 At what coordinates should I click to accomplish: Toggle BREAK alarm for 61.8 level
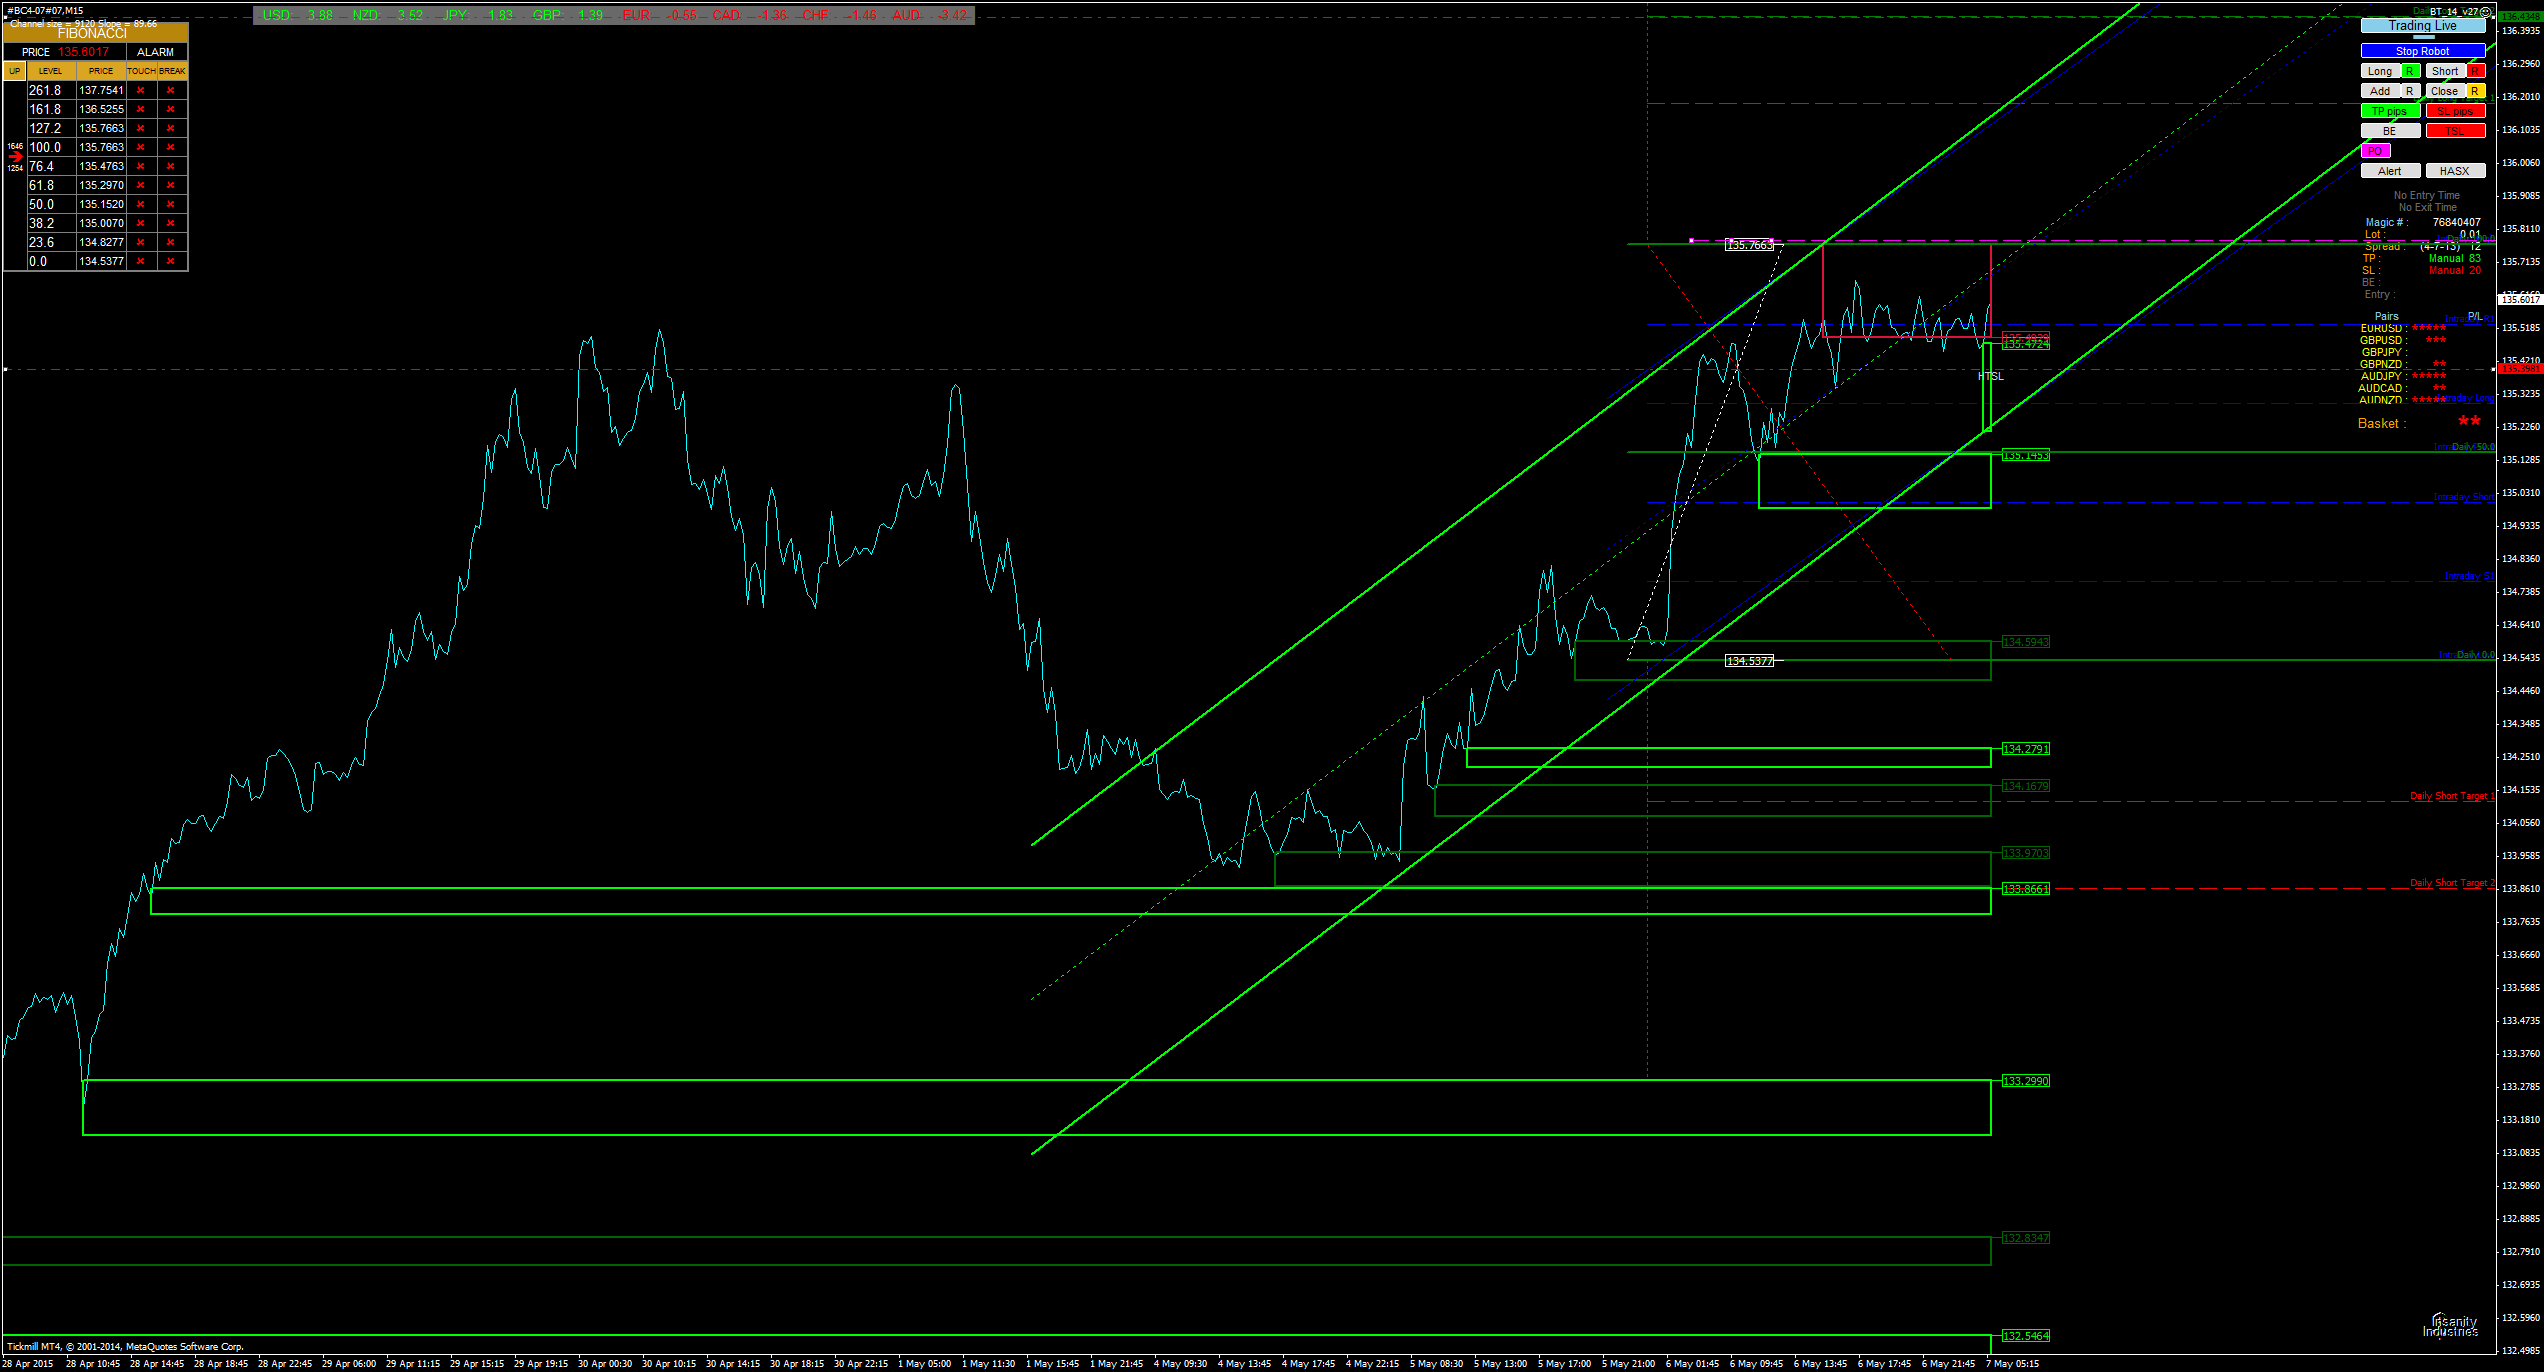(x=171, y=186)
